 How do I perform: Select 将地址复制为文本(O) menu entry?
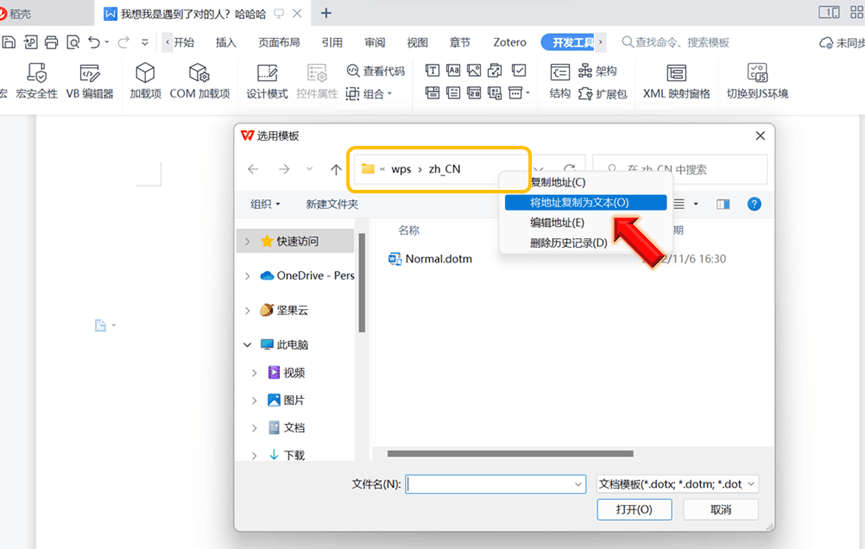coord(579,202)
